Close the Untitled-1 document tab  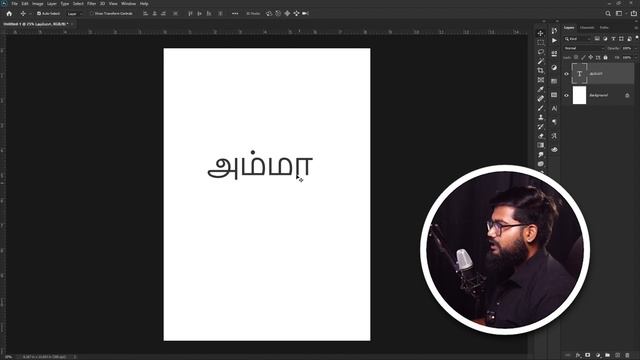[72, 24]
